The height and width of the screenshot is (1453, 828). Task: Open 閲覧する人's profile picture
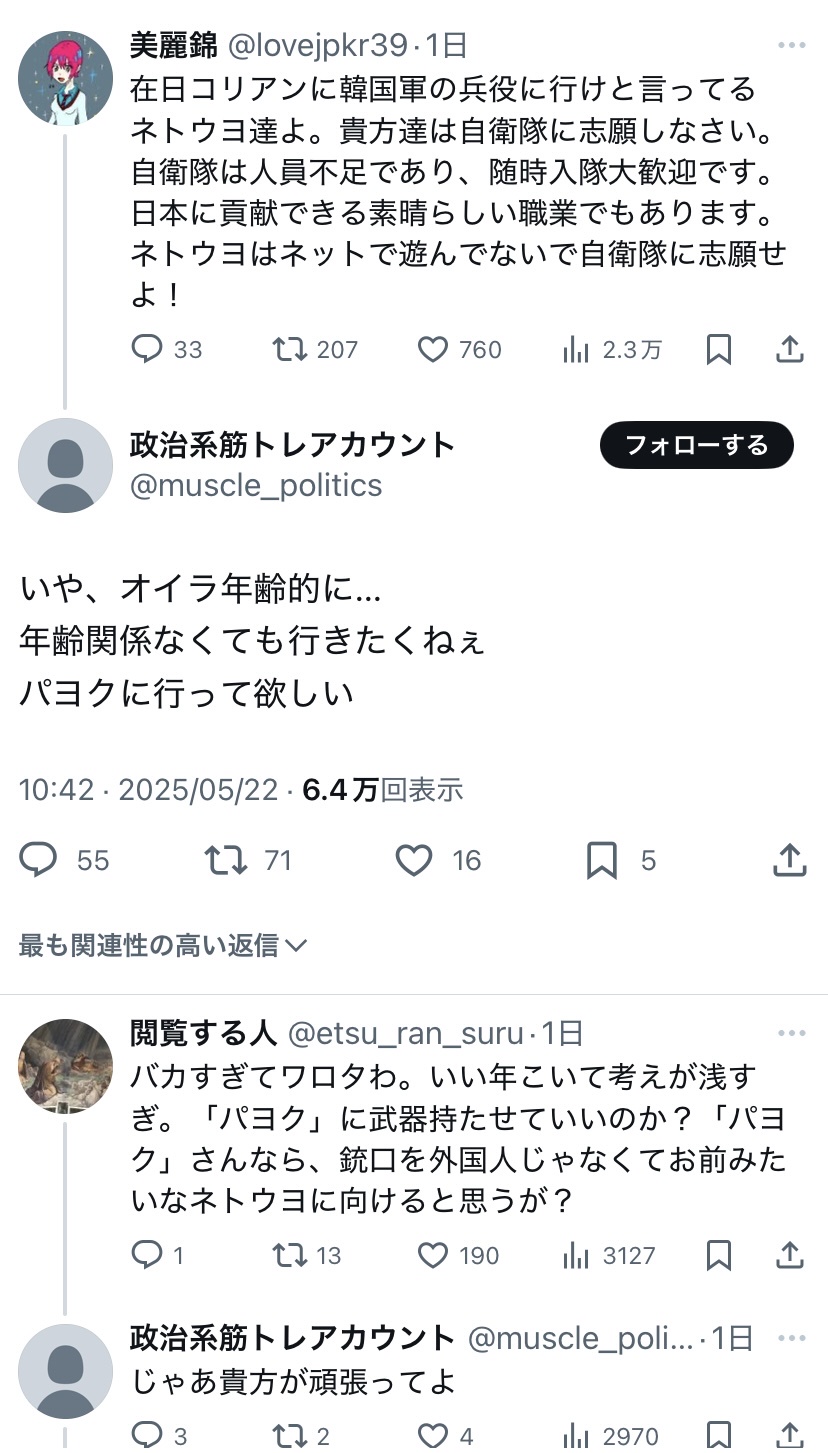[66, 1066]
